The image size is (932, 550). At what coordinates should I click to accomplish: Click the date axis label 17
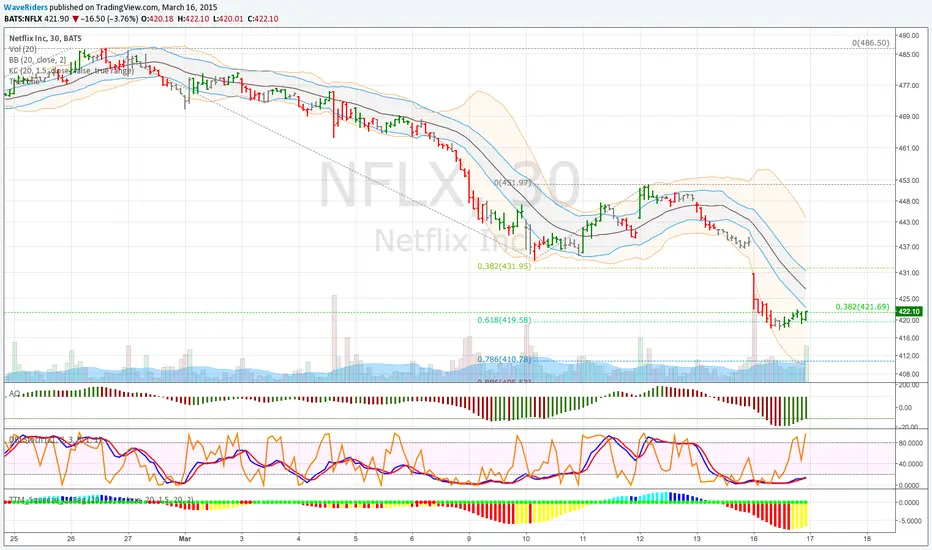click(x=810, y=539)
